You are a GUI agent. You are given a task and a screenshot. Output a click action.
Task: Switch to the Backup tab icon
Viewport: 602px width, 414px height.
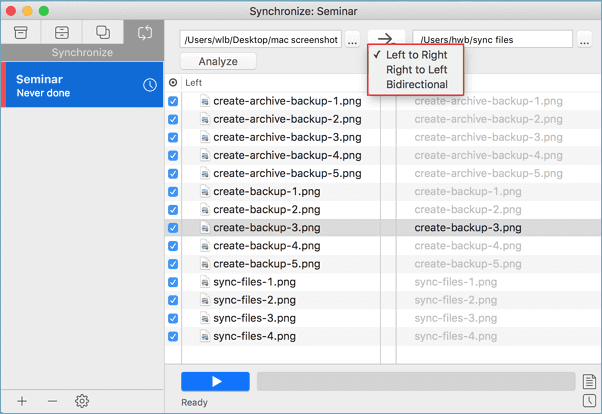[x=62, y=32]
